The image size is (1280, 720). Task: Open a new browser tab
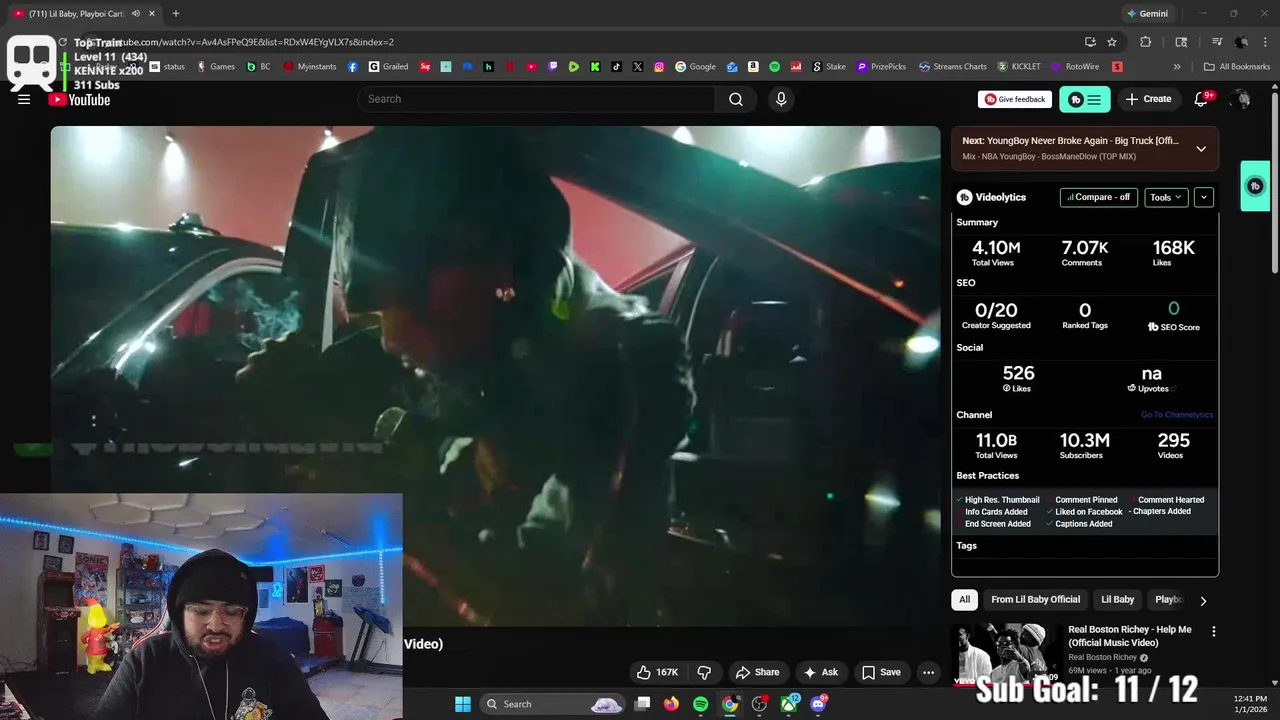coord(176,14)
